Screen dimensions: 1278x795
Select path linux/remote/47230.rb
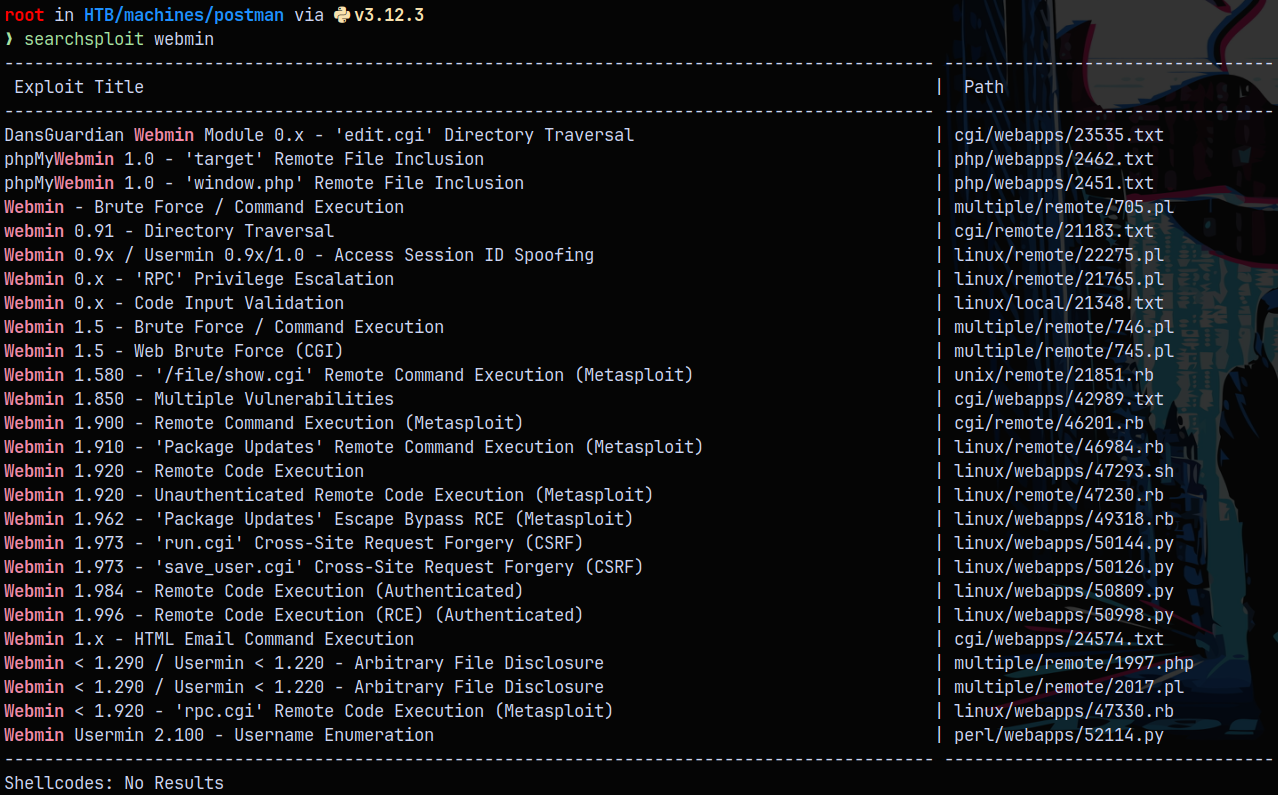point(1059,495)
